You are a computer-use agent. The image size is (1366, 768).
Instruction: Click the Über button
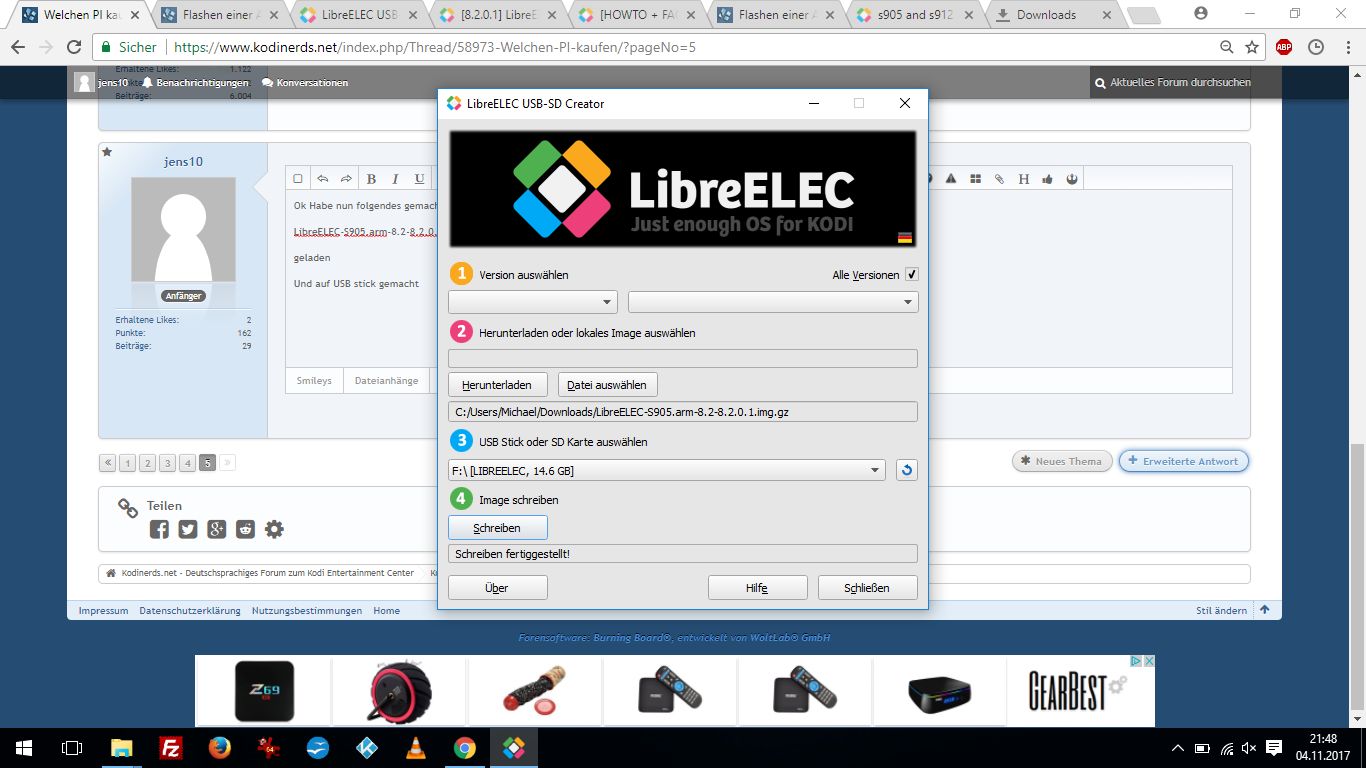tap(497, 588)
